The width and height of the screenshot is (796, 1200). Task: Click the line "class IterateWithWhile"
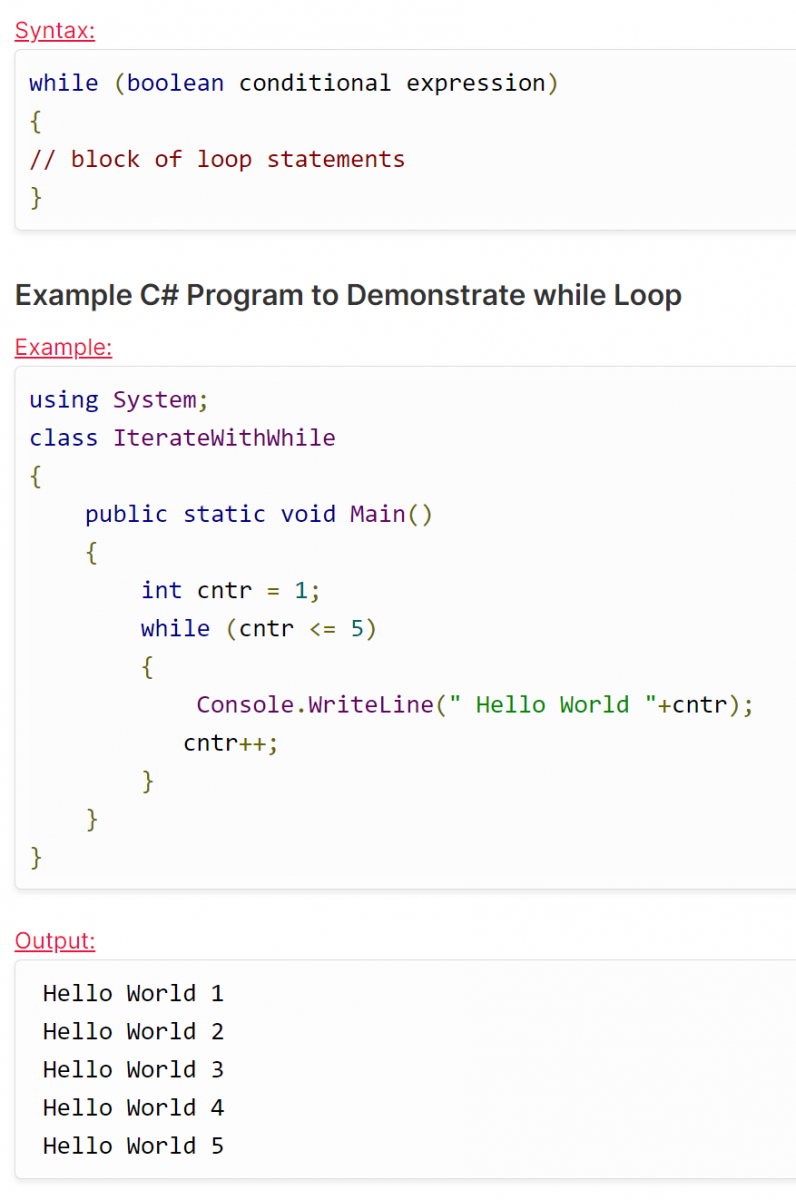click(182, 438)
